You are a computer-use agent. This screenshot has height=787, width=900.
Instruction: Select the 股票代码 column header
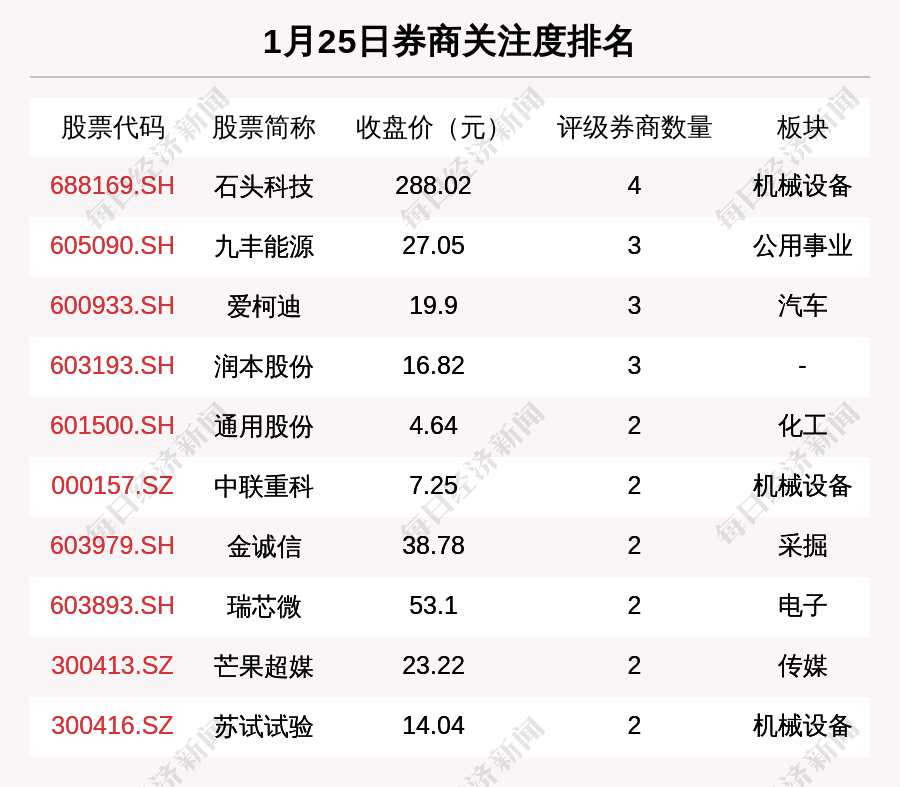coord(112,127)
